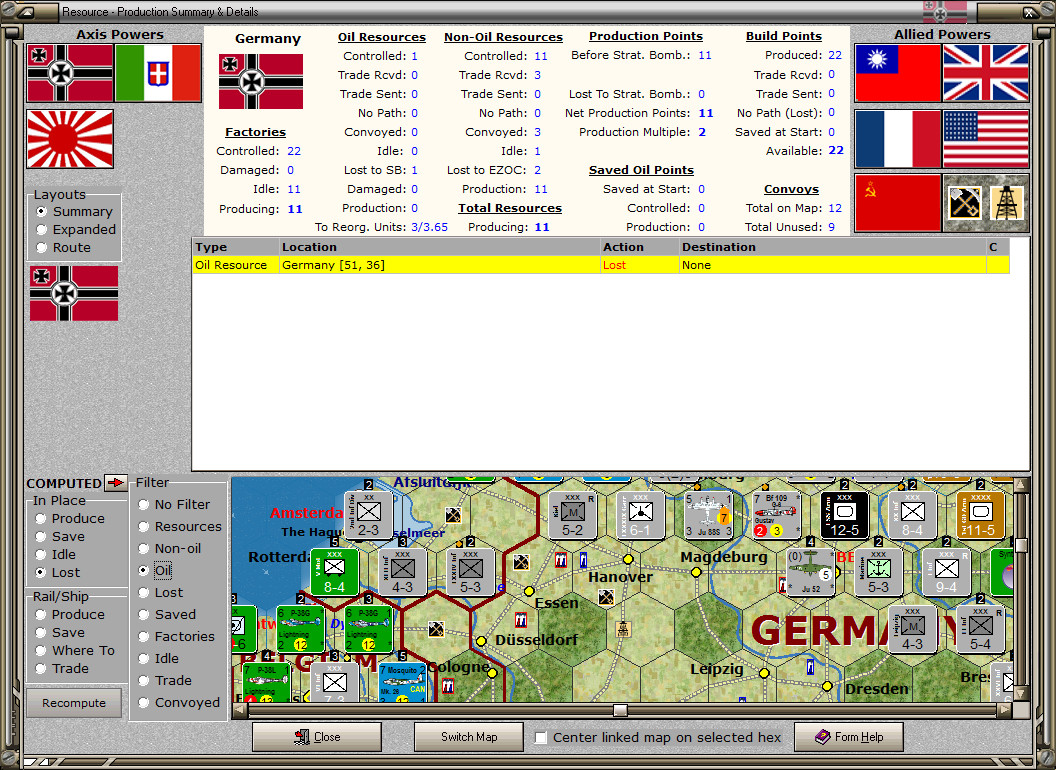
Task: Click the Switch Map button
Action: [x=468, y=737]
